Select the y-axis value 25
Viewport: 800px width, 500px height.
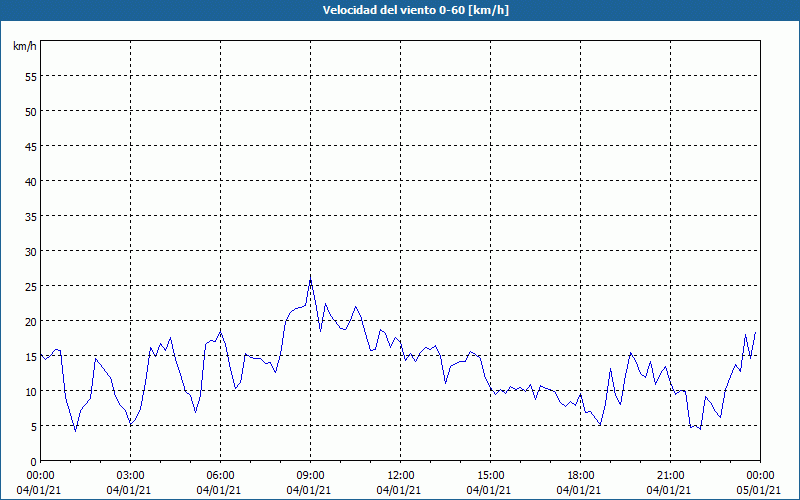31,287
